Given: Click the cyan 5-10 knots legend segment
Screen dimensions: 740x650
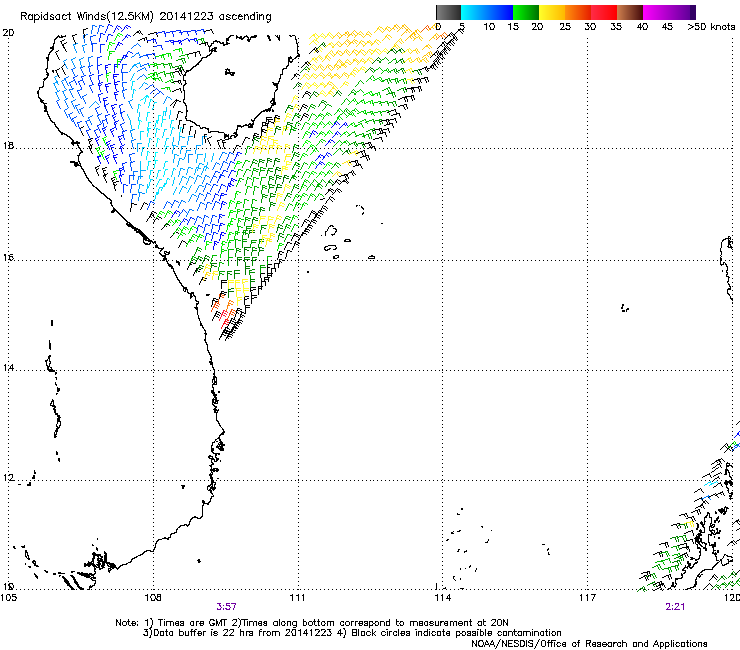Looking at the screenshot, I should [x=474, y=12].
